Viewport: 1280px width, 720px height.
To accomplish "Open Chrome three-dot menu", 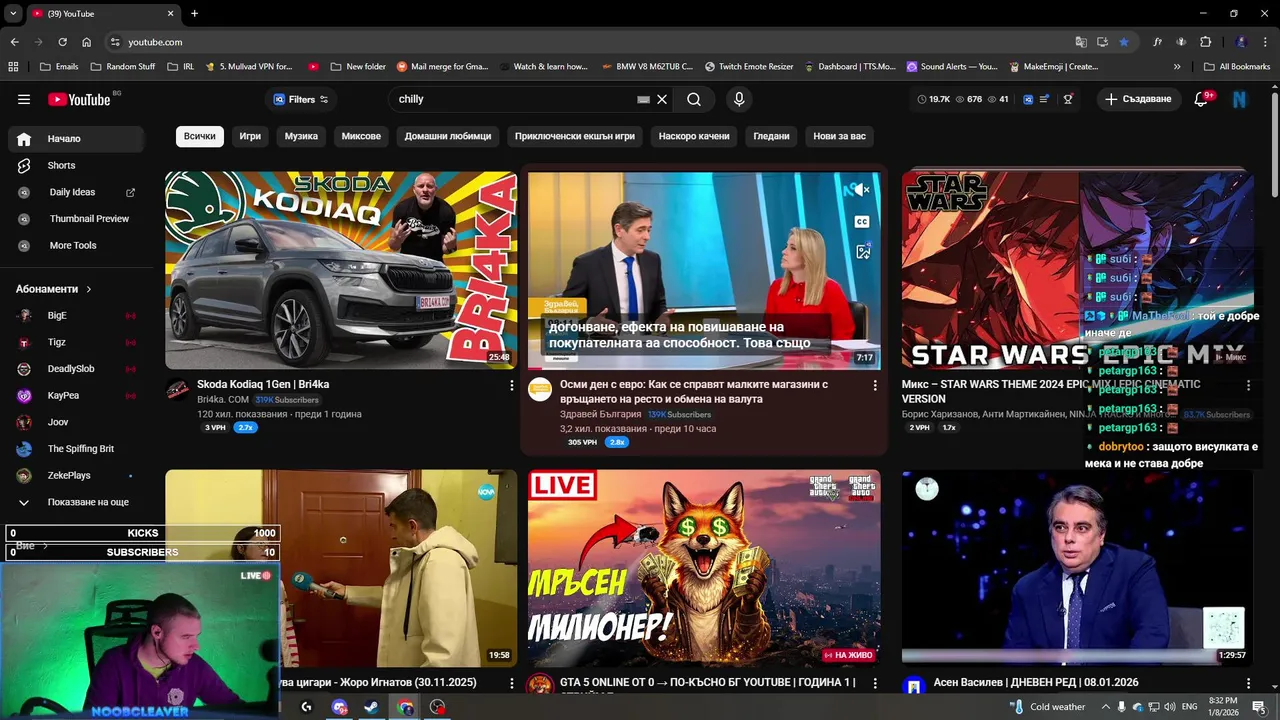I will [1265, 42].
